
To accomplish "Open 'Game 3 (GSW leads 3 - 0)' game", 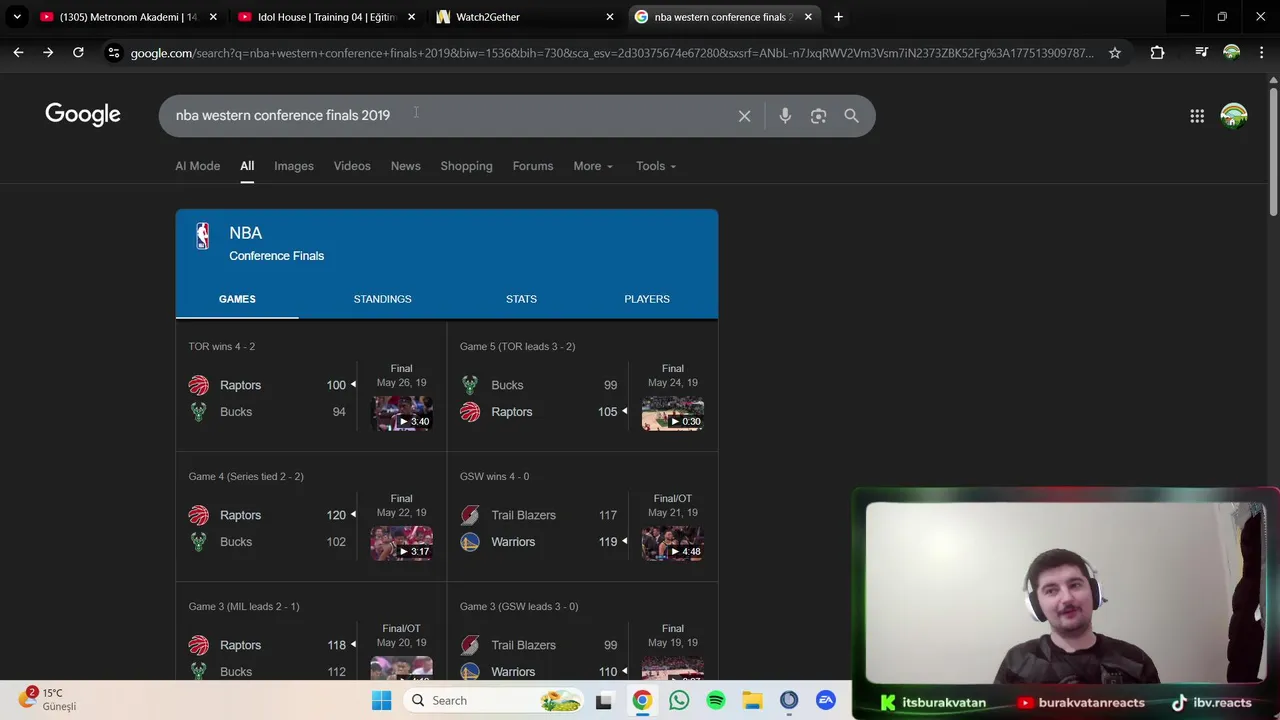I will pyautogui.click(x=582, y=632).
